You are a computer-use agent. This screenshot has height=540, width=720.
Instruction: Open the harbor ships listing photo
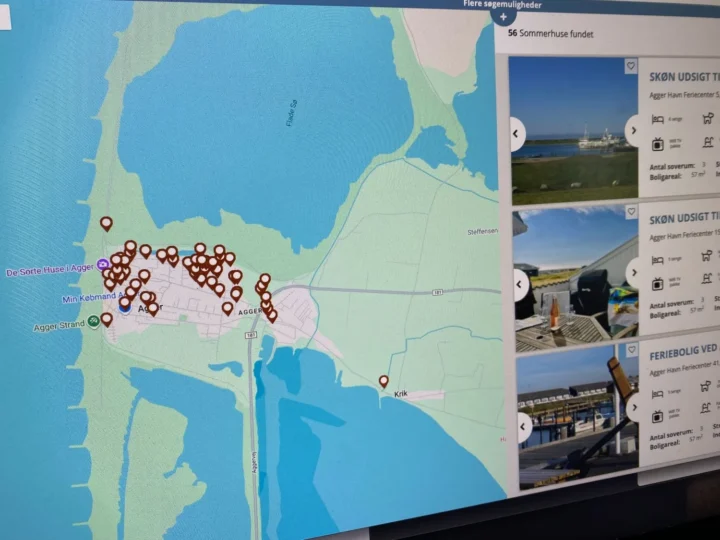[x=574, y=131]
